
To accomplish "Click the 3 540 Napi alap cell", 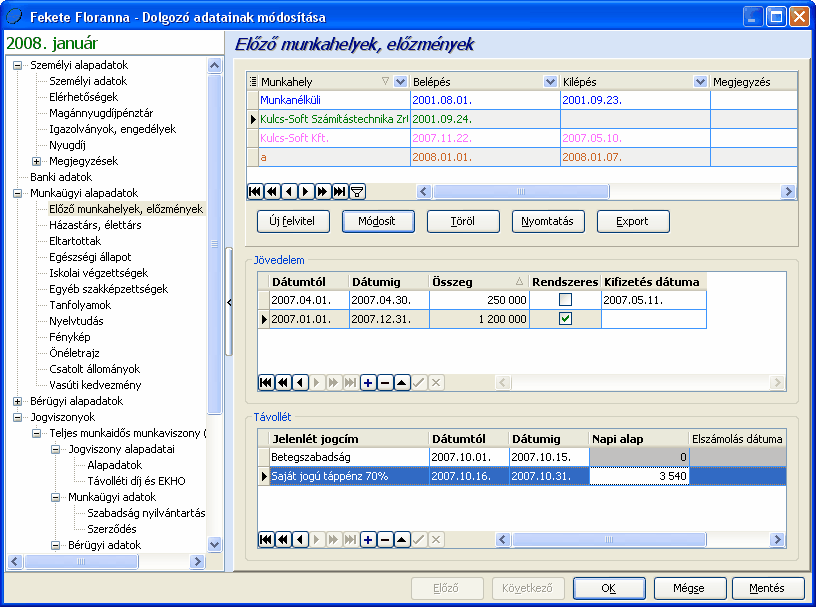I will (x=640, y=476).
